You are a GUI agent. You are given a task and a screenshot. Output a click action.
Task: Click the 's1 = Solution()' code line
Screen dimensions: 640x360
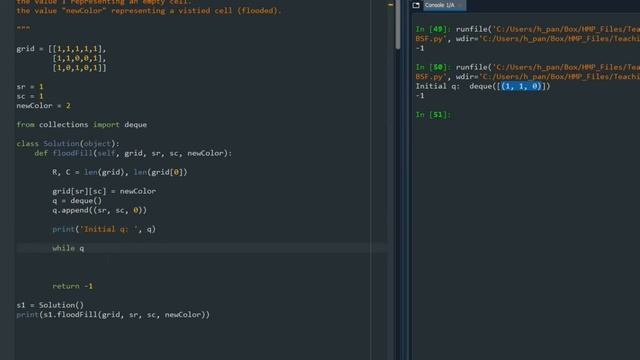[50, 305]
